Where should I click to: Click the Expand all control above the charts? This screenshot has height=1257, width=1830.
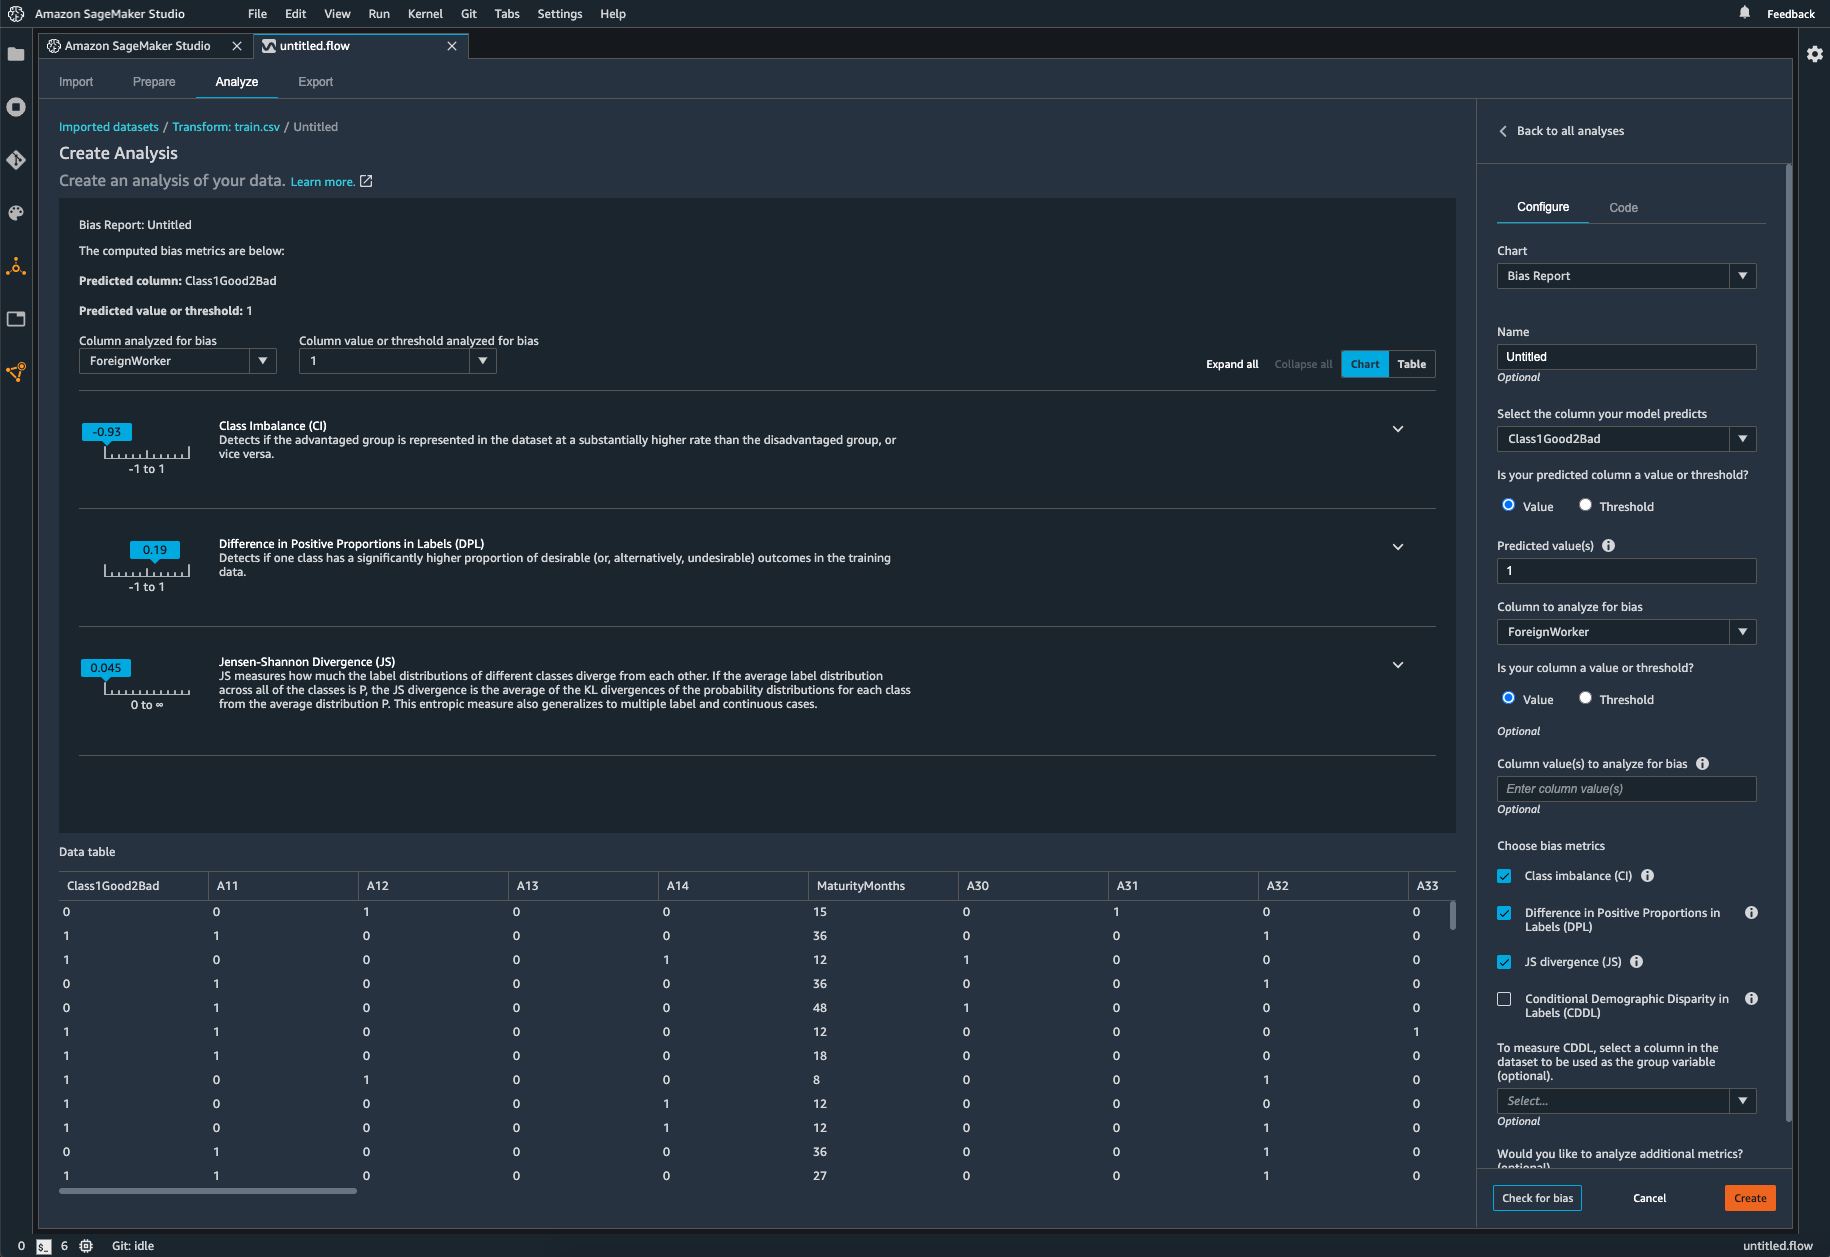pos(1231,364)
